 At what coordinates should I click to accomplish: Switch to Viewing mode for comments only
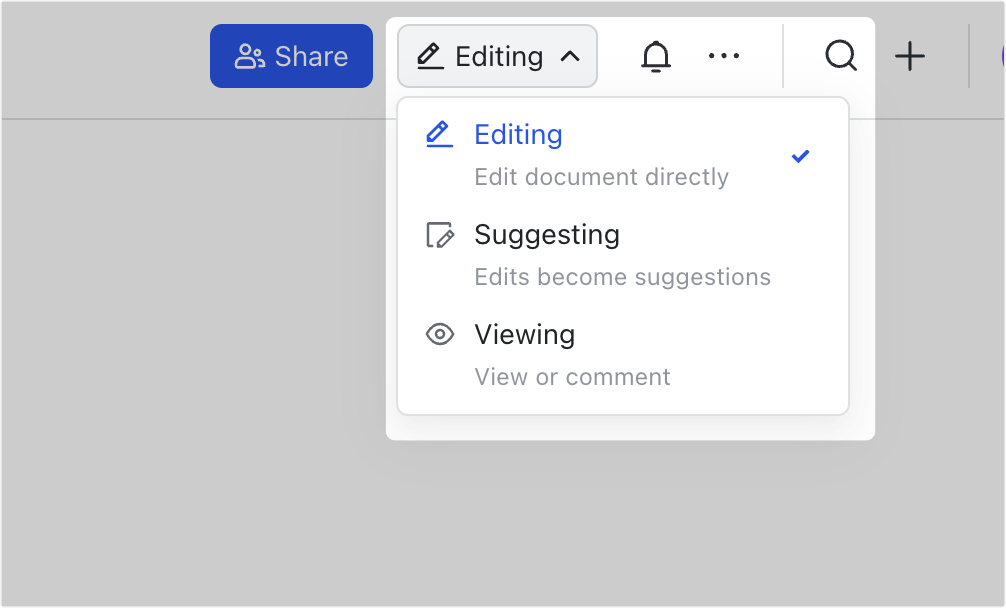pos(525,334)
